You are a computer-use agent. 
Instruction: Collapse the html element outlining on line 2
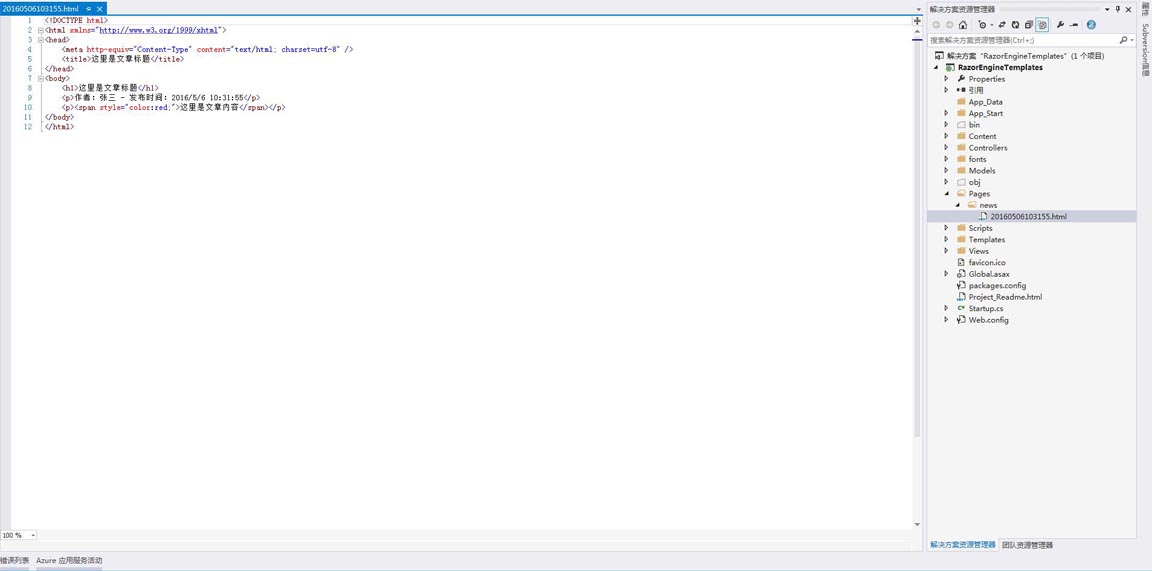[40, 30]
